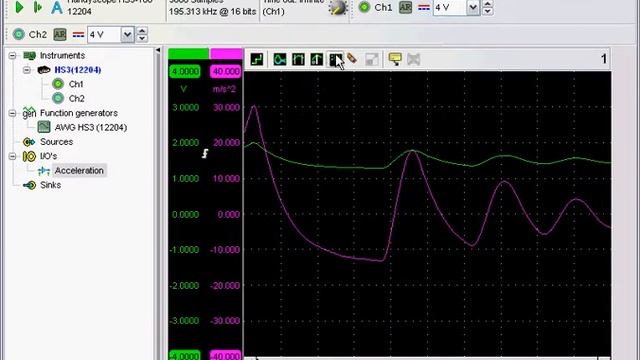Click the green -4.0000 axis bottom value
Screen dimensions: 640x360
[185, 355]
